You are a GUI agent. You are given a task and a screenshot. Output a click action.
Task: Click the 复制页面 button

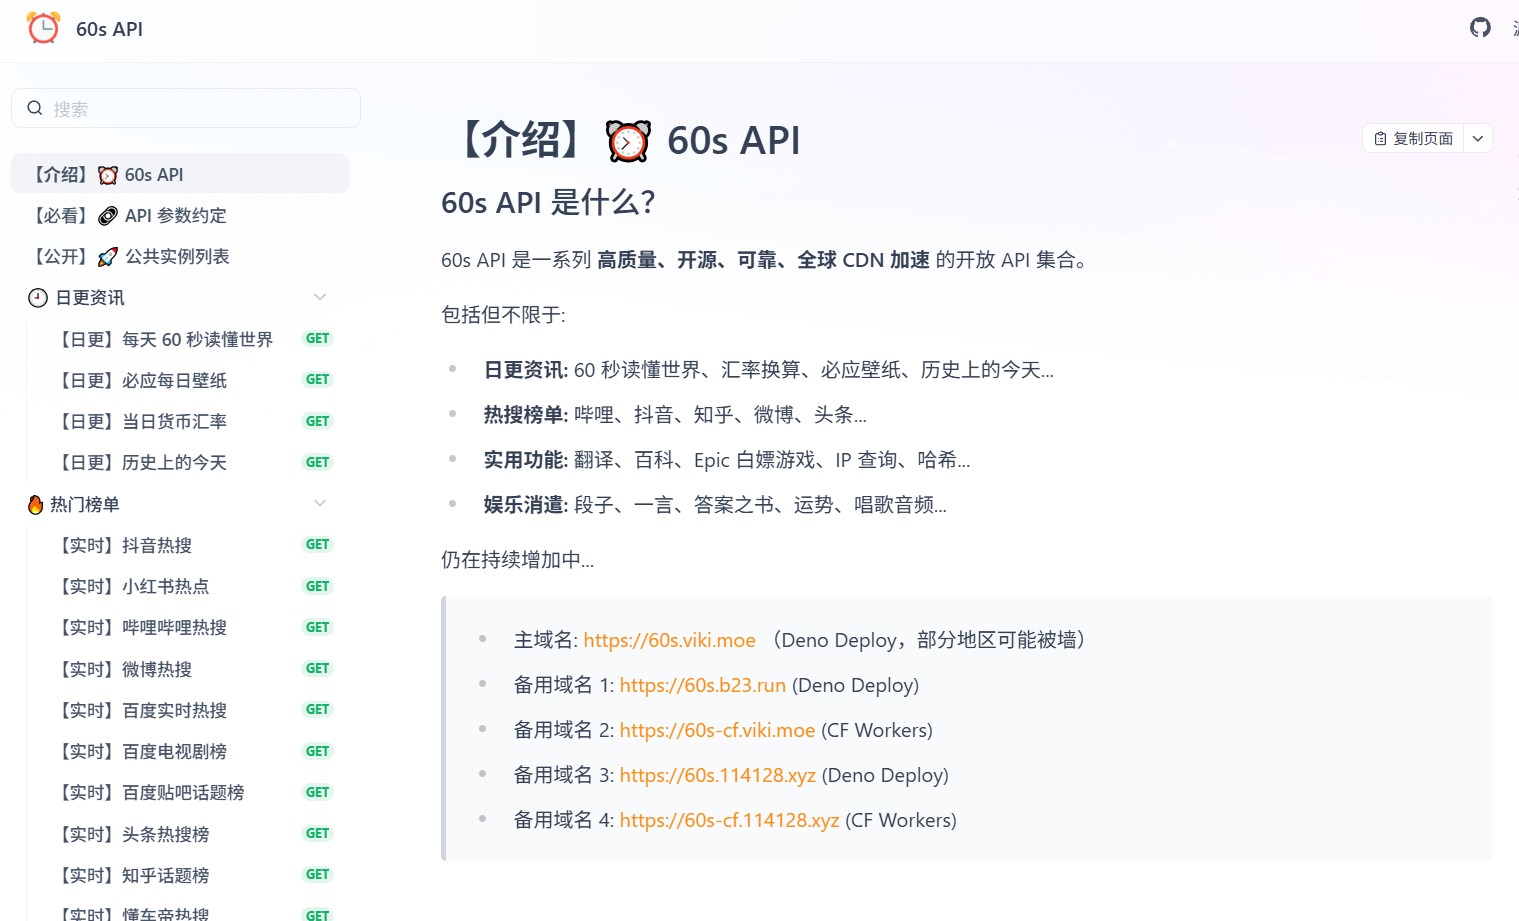(x=1413, y=138)
